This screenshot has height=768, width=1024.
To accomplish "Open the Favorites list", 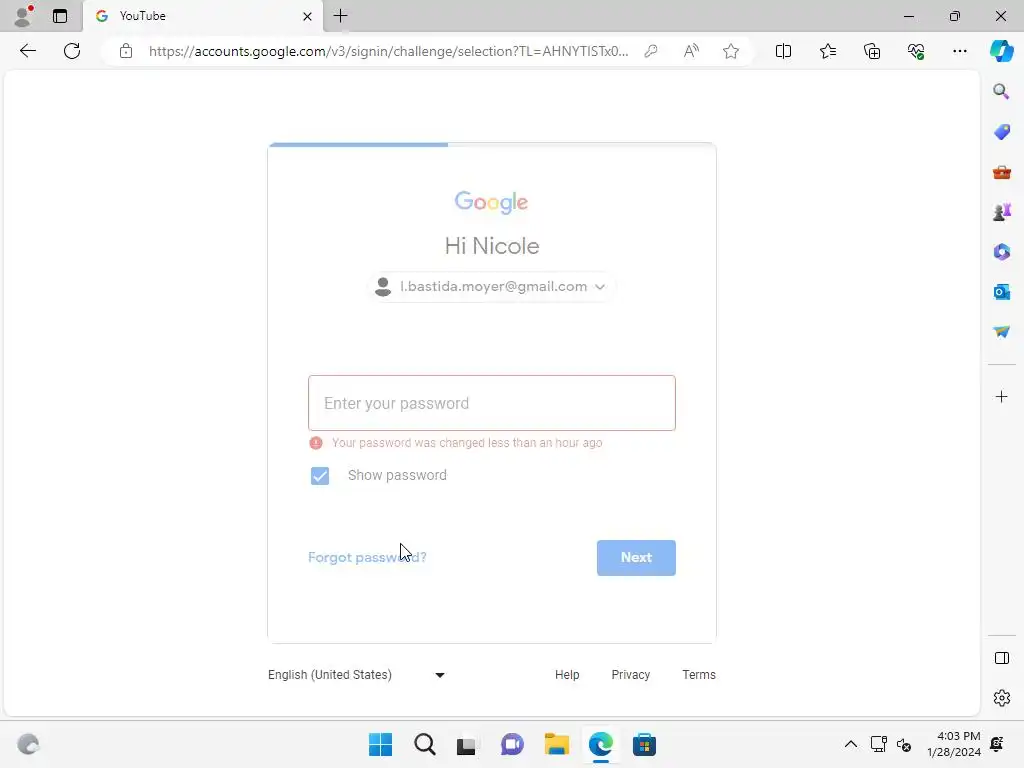I will [x=827, y=51].
